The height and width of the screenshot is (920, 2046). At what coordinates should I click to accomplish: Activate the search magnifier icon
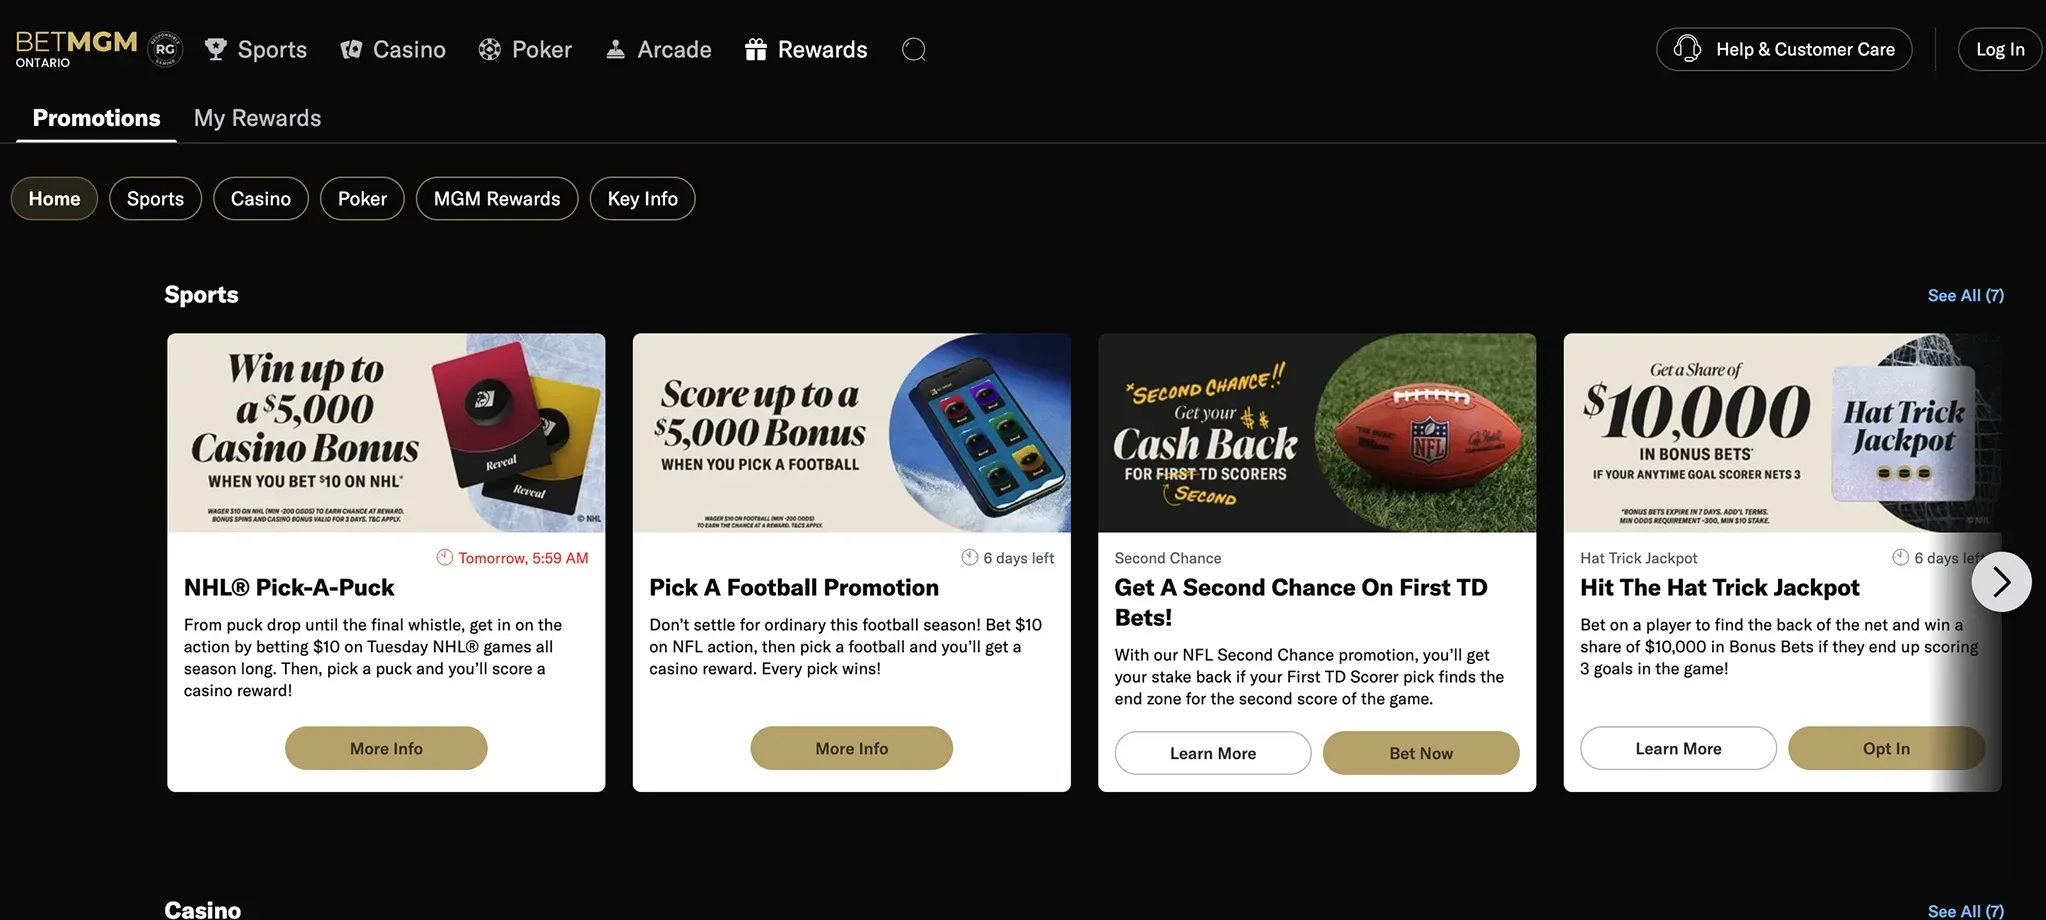click(913, 48)
